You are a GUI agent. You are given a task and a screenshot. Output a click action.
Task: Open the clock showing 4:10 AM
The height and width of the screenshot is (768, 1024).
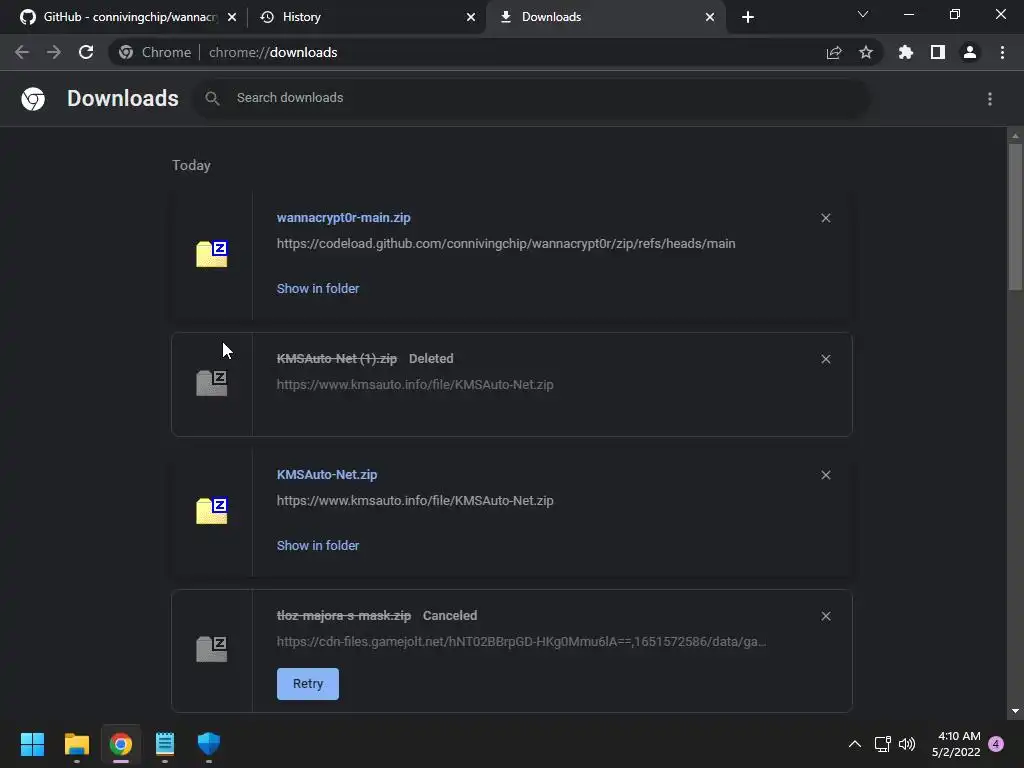point(956,744)
